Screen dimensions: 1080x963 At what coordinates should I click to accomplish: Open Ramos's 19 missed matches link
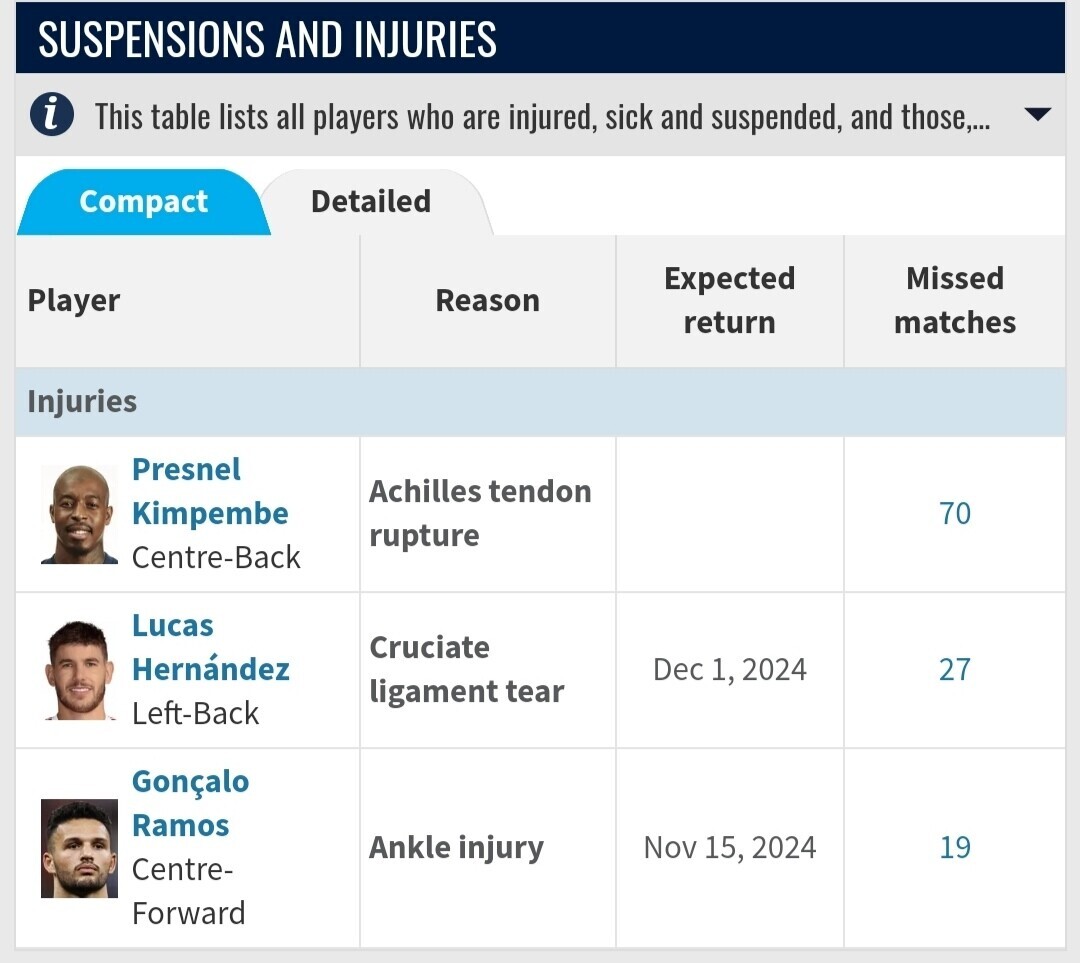pyautogui.click(x=955, y=847)
